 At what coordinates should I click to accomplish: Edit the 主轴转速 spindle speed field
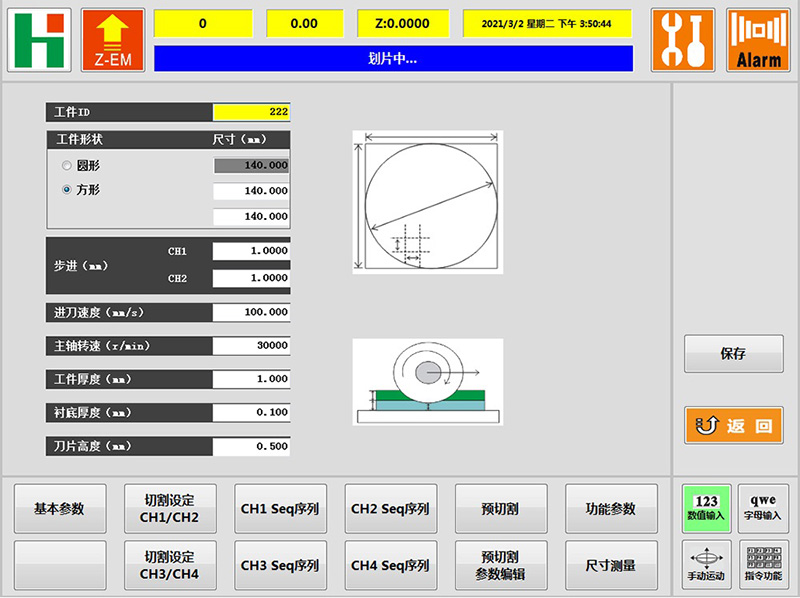coord(251,346)
